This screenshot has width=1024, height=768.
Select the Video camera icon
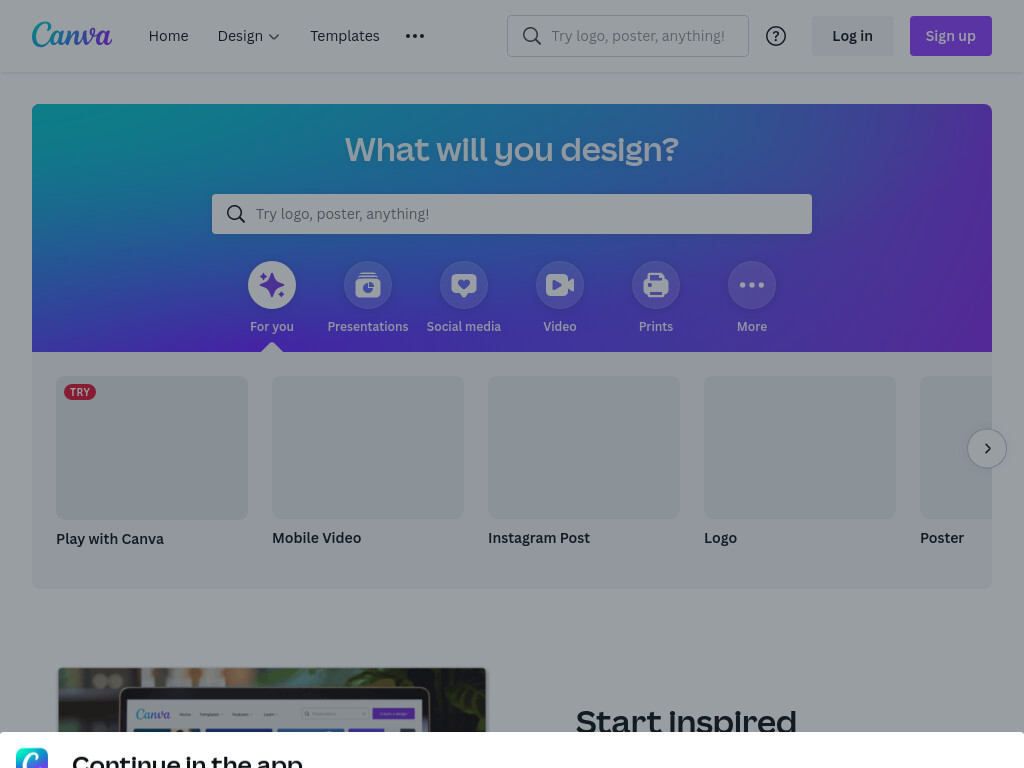click(x=560, y=285)
